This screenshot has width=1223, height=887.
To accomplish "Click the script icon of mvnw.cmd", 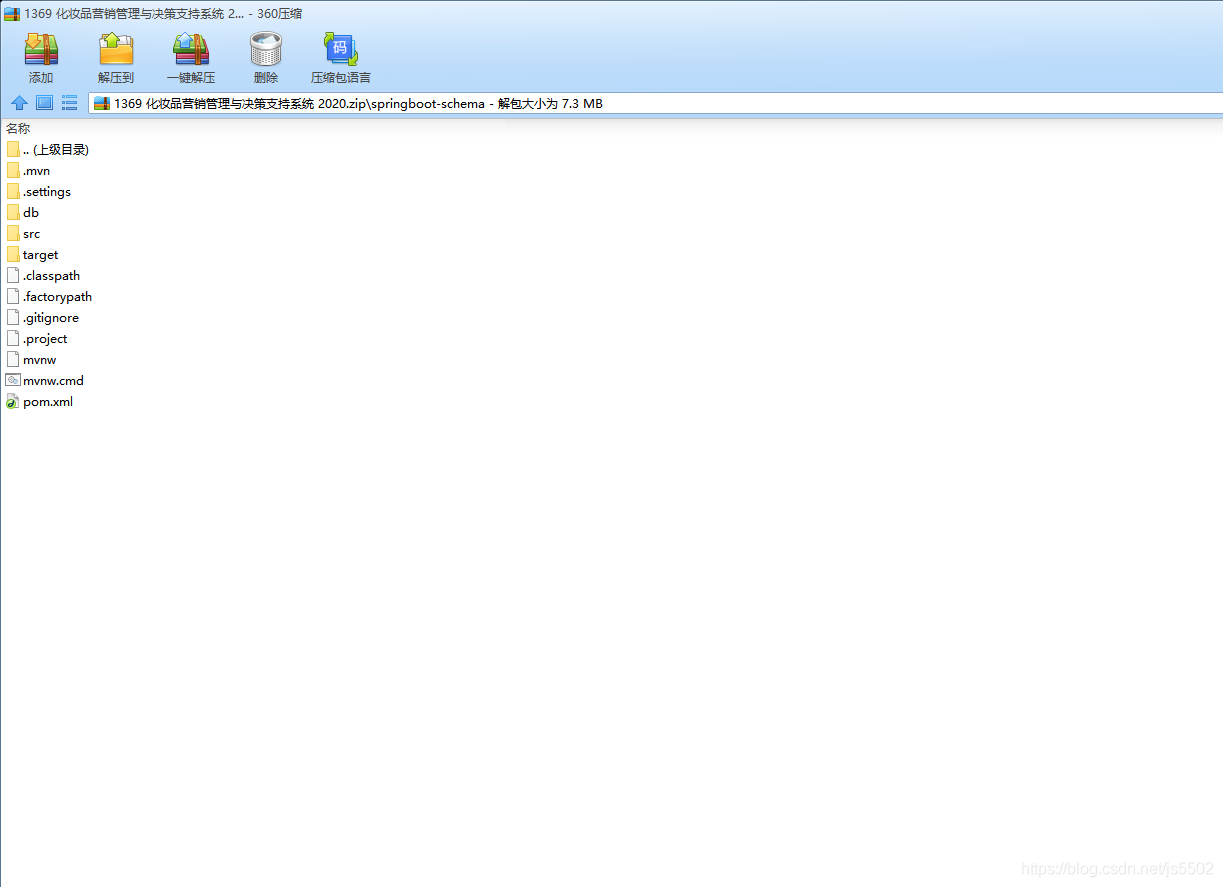I will 13,380.
